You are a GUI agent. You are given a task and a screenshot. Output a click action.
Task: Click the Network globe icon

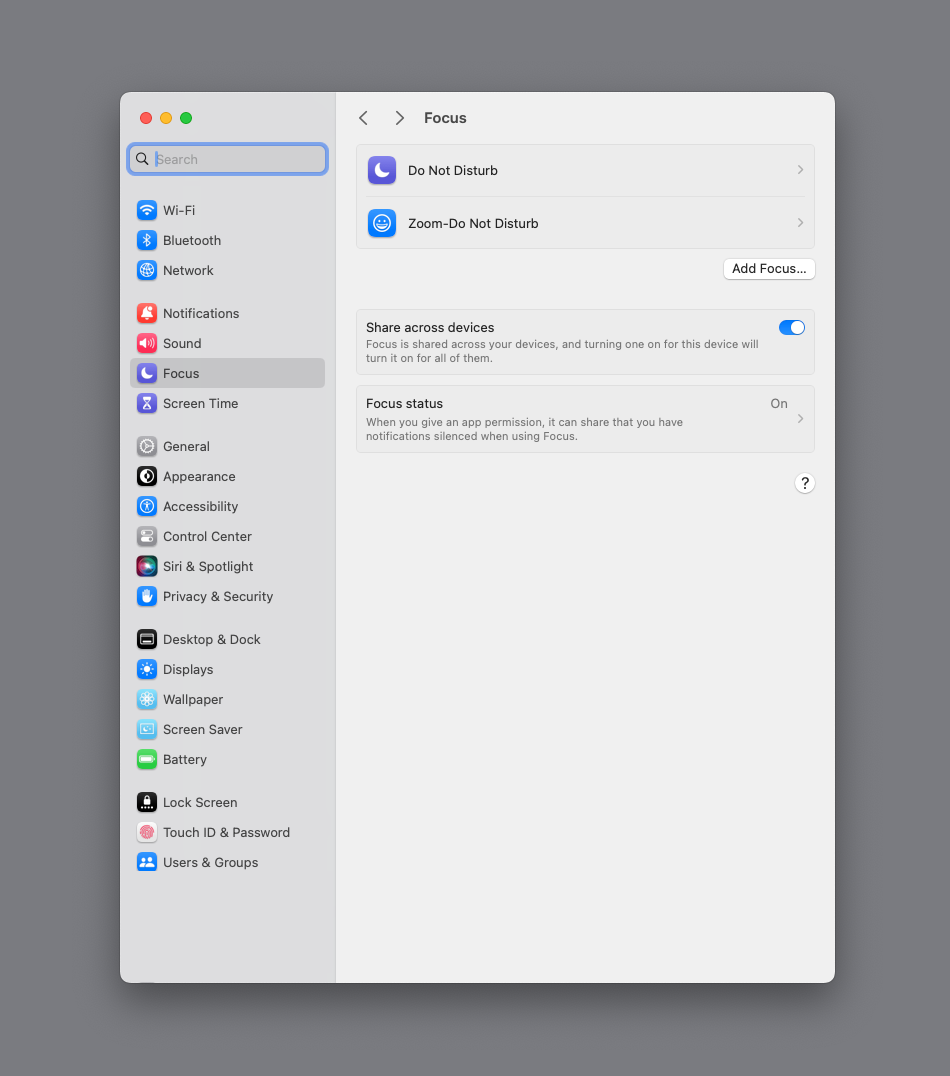(x=147, y=270)
